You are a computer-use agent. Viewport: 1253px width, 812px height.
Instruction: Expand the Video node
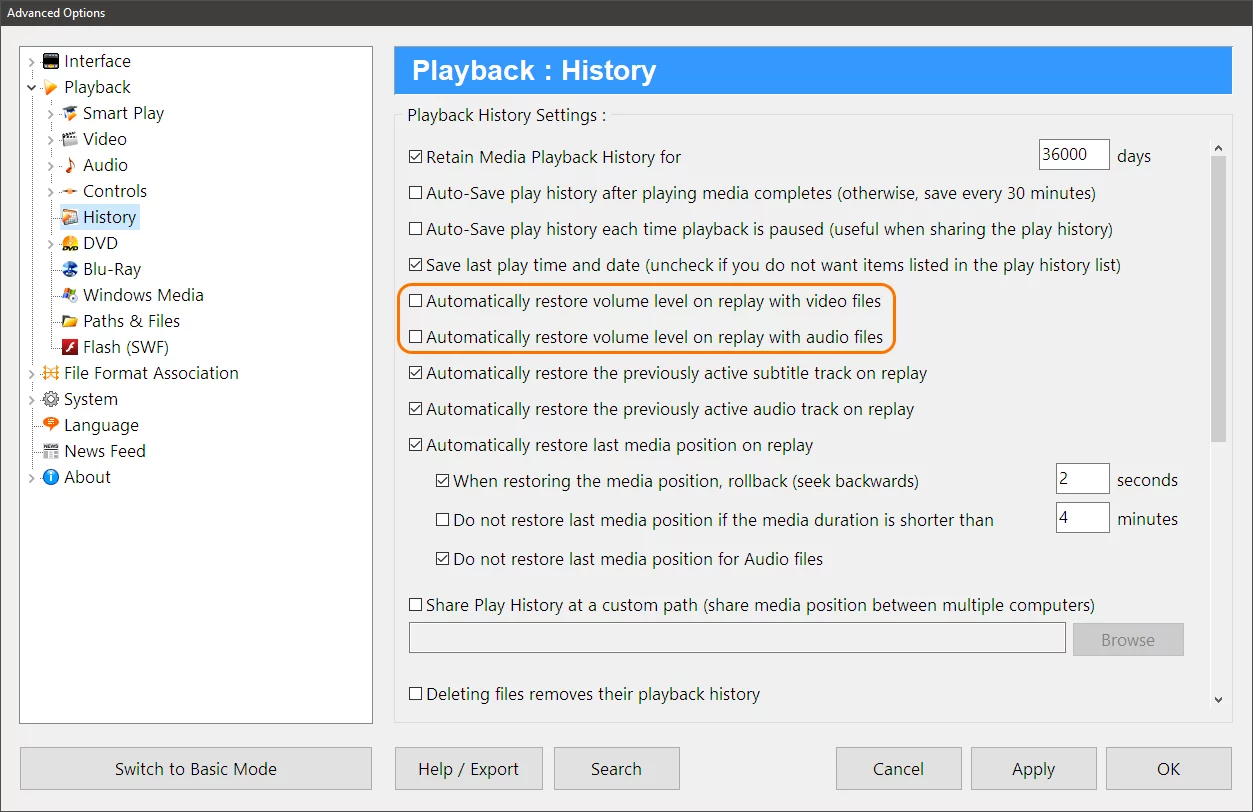click(x=51, y=140)
